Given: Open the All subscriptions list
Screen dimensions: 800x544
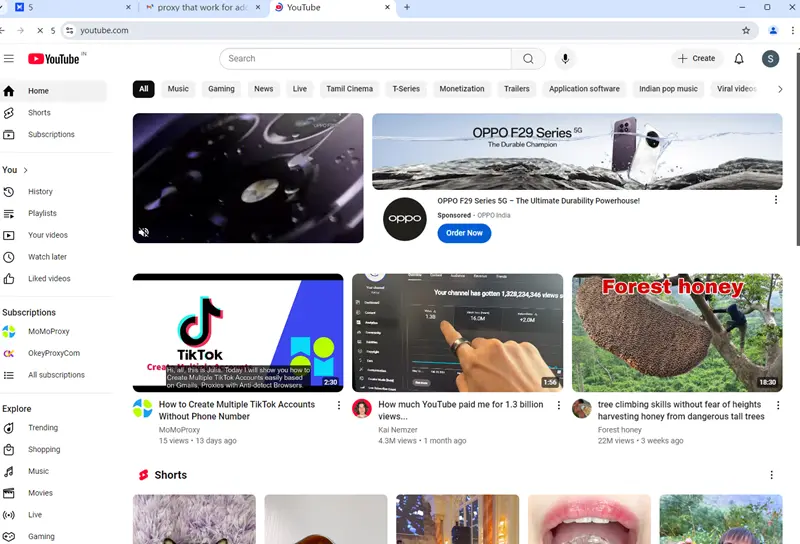Looking at the screenshot, I should 56,375.
